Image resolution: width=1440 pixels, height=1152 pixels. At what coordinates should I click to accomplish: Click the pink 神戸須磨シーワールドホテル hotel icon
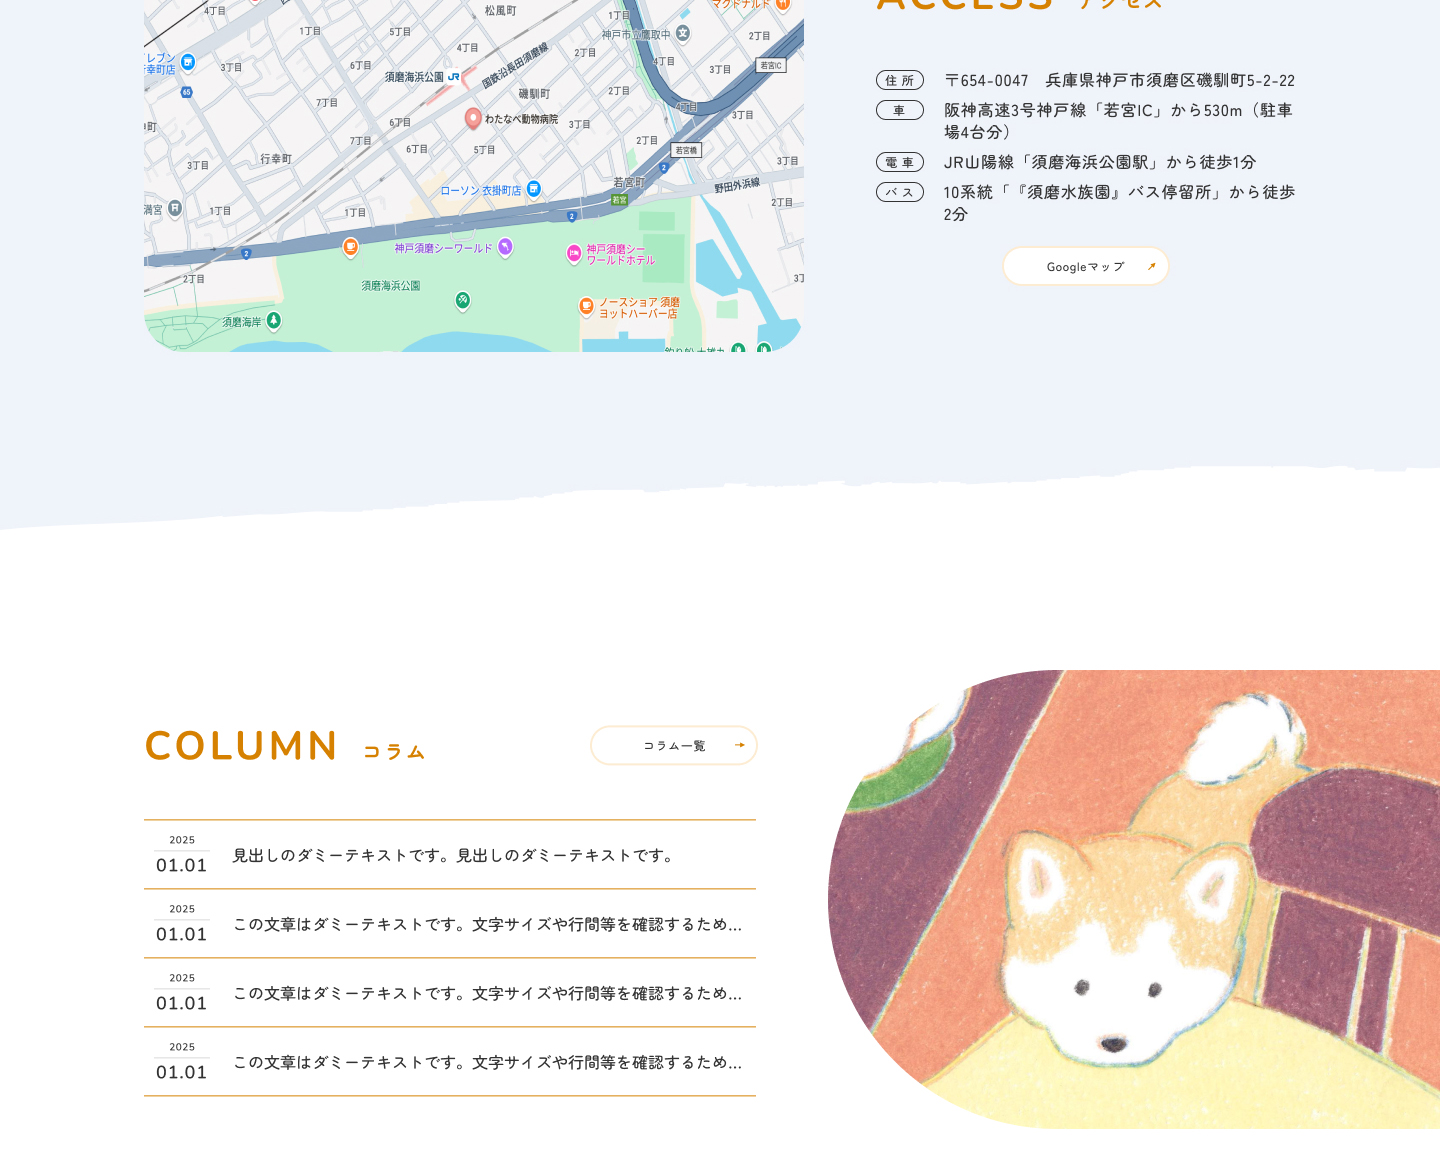(x=574, y=253)
